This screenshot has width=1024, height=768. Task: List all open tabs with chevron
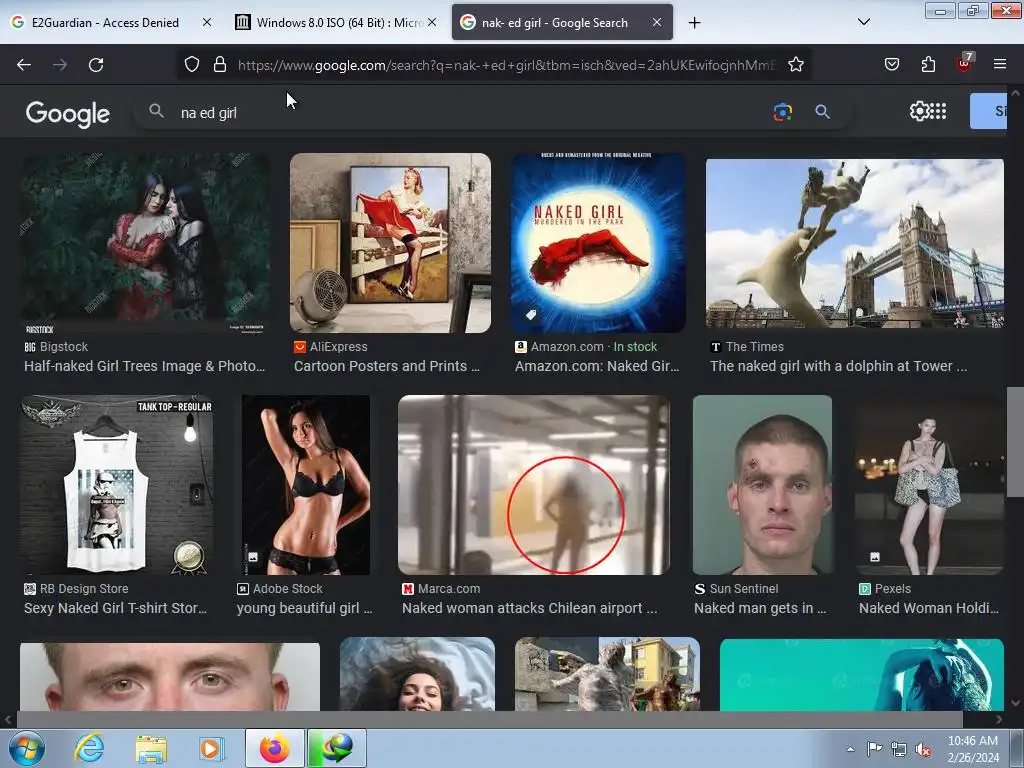(x=863, y=22)
